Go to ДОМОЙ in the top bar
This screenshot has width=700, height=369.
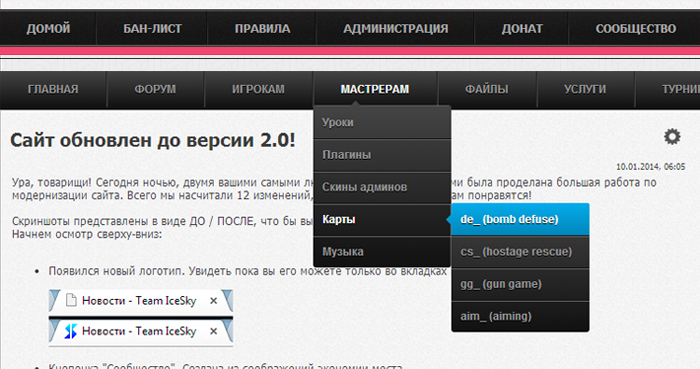point(48,29)
